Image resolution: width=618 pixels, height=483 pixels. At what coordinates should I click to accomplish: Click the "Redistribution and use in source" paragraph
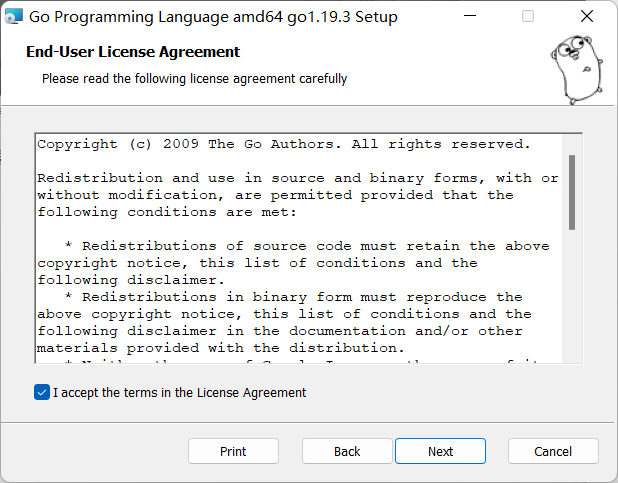click(x=297, y=195)
